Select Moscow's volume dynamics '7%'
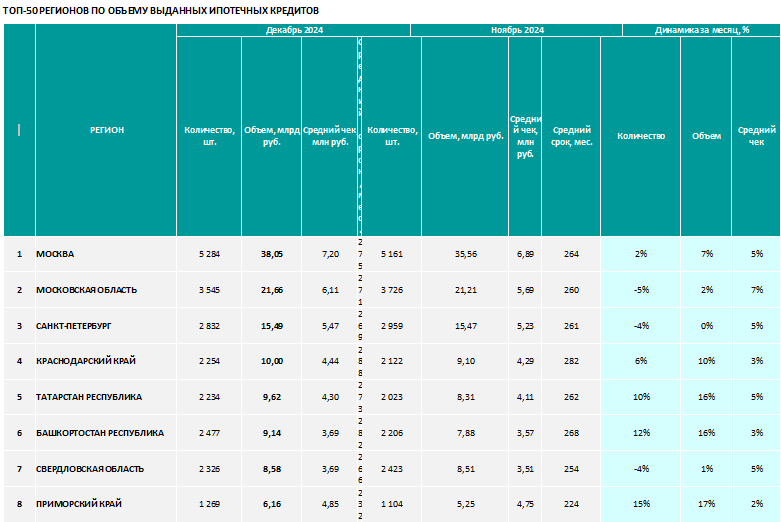781x522 pixels. coord(706,254)
